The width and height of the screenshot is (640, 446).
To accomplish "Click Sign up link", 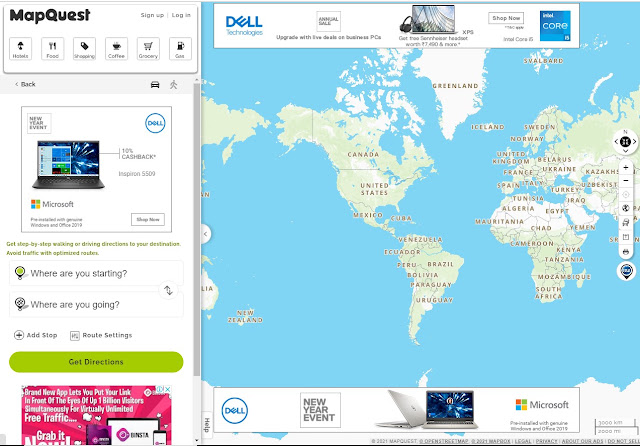I will 152,15.
